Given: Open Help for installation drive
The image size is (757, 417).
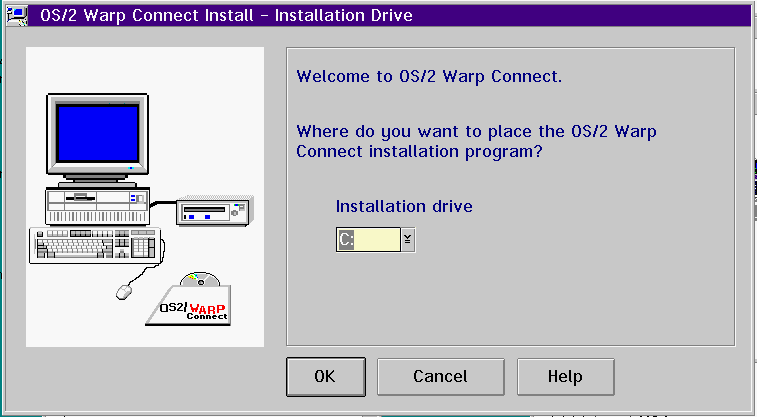Looking at the screenshot, I should pyautogui.click(x=565, y=376).
